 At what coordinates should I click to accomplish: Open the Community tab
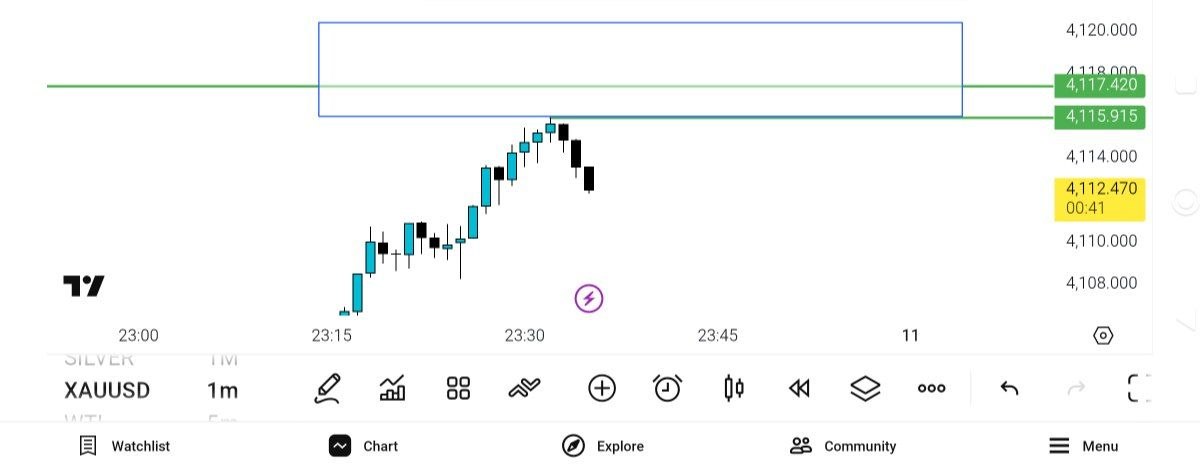843,446
